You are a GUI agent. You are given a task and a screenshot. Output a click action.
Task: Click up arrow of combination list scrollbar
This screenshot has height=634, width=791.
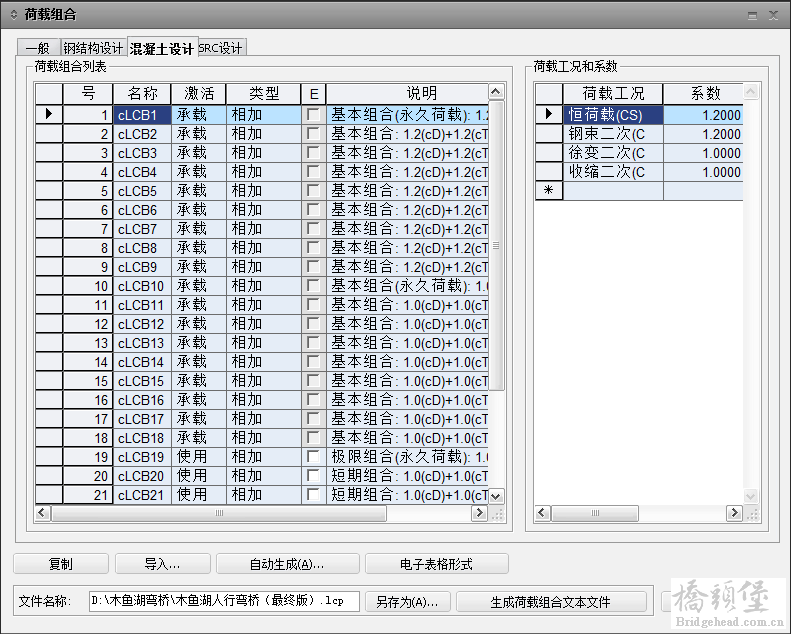tap(496, 92)
